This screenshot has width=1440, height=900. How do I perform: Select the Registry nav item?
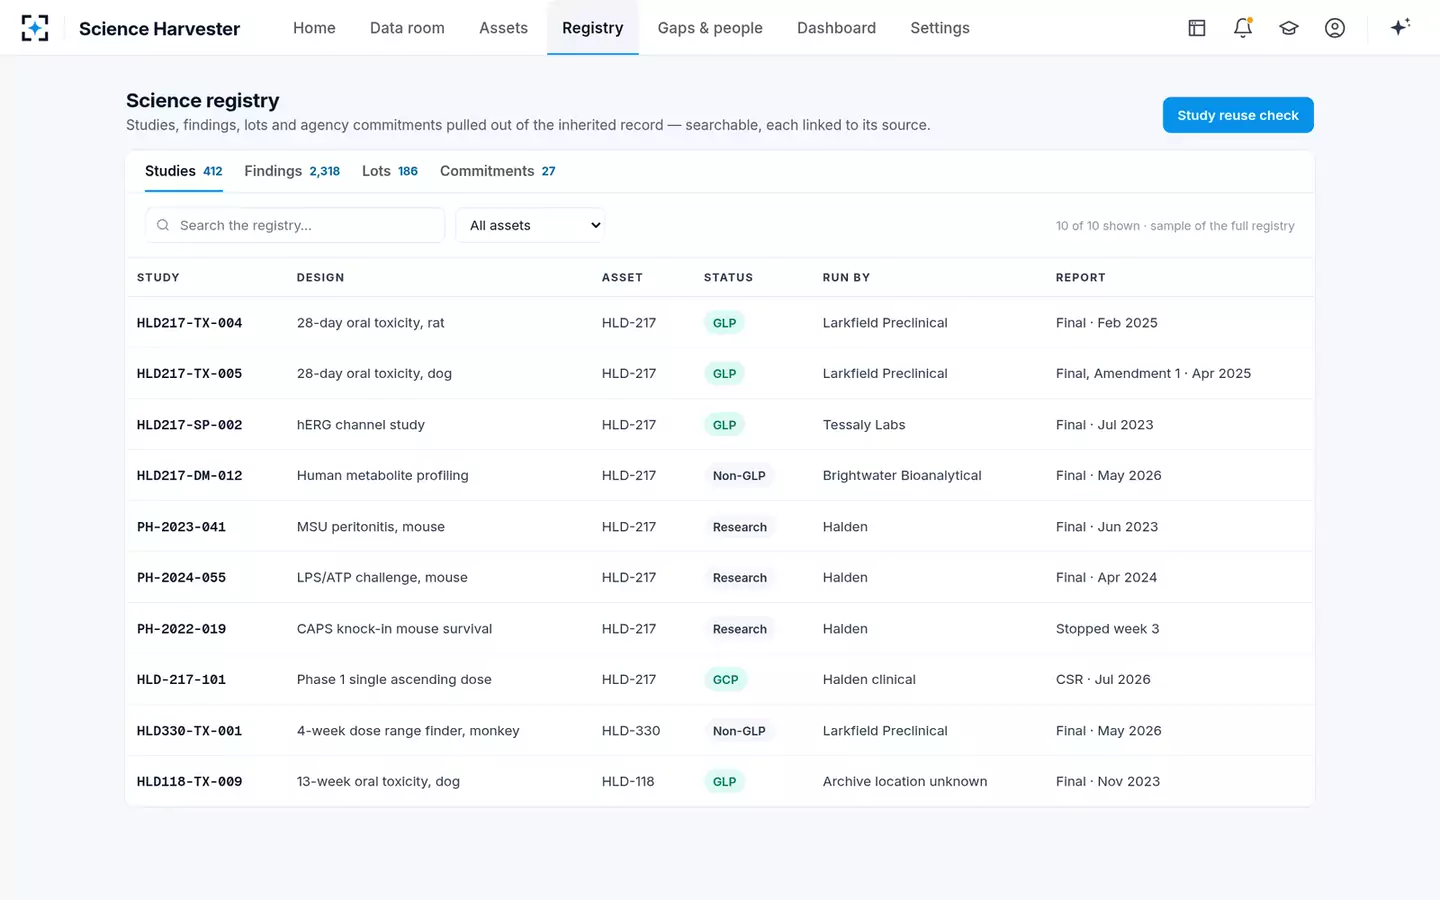[x=592, y=28]
